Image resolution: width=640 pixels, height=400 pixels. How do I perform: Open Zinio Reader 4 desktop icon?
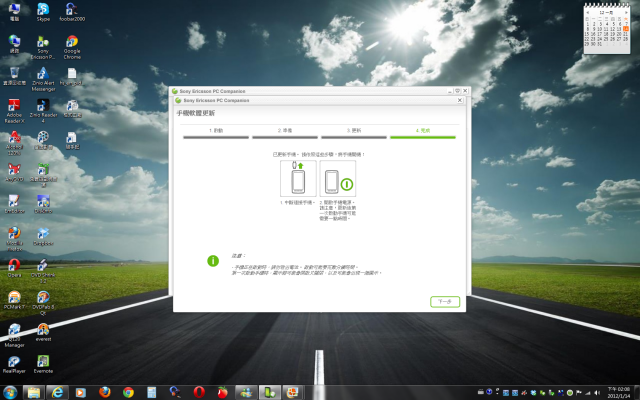[x=43, y=111]
